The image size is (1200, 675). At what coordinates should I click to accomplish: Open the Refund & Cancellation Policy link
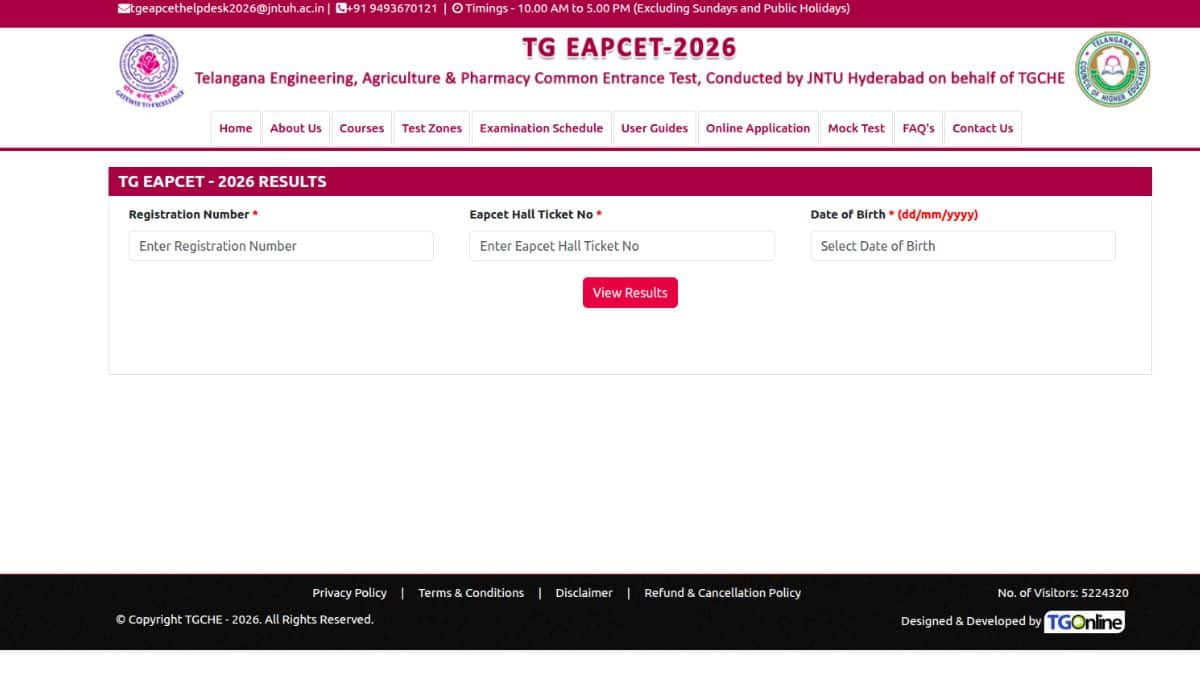tap(722, 593)
